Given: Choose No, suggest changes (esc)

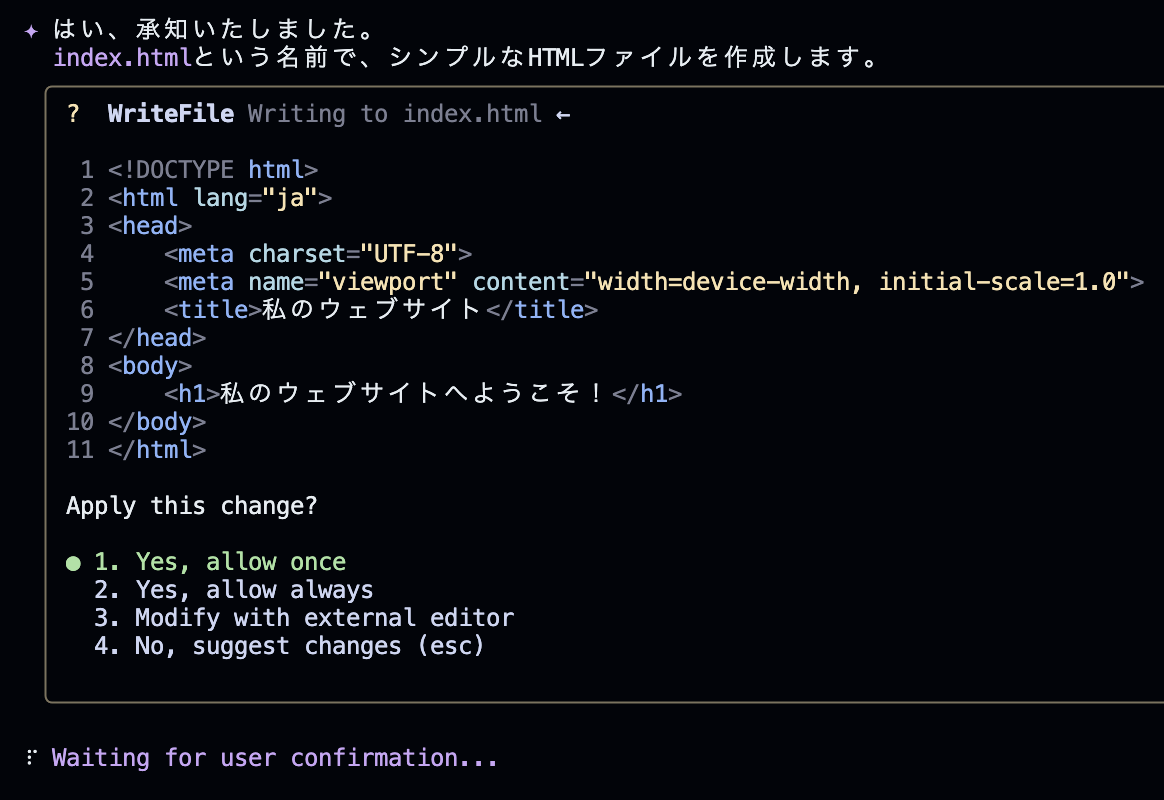Looking at the screenshot, I should tap(289, 646).
